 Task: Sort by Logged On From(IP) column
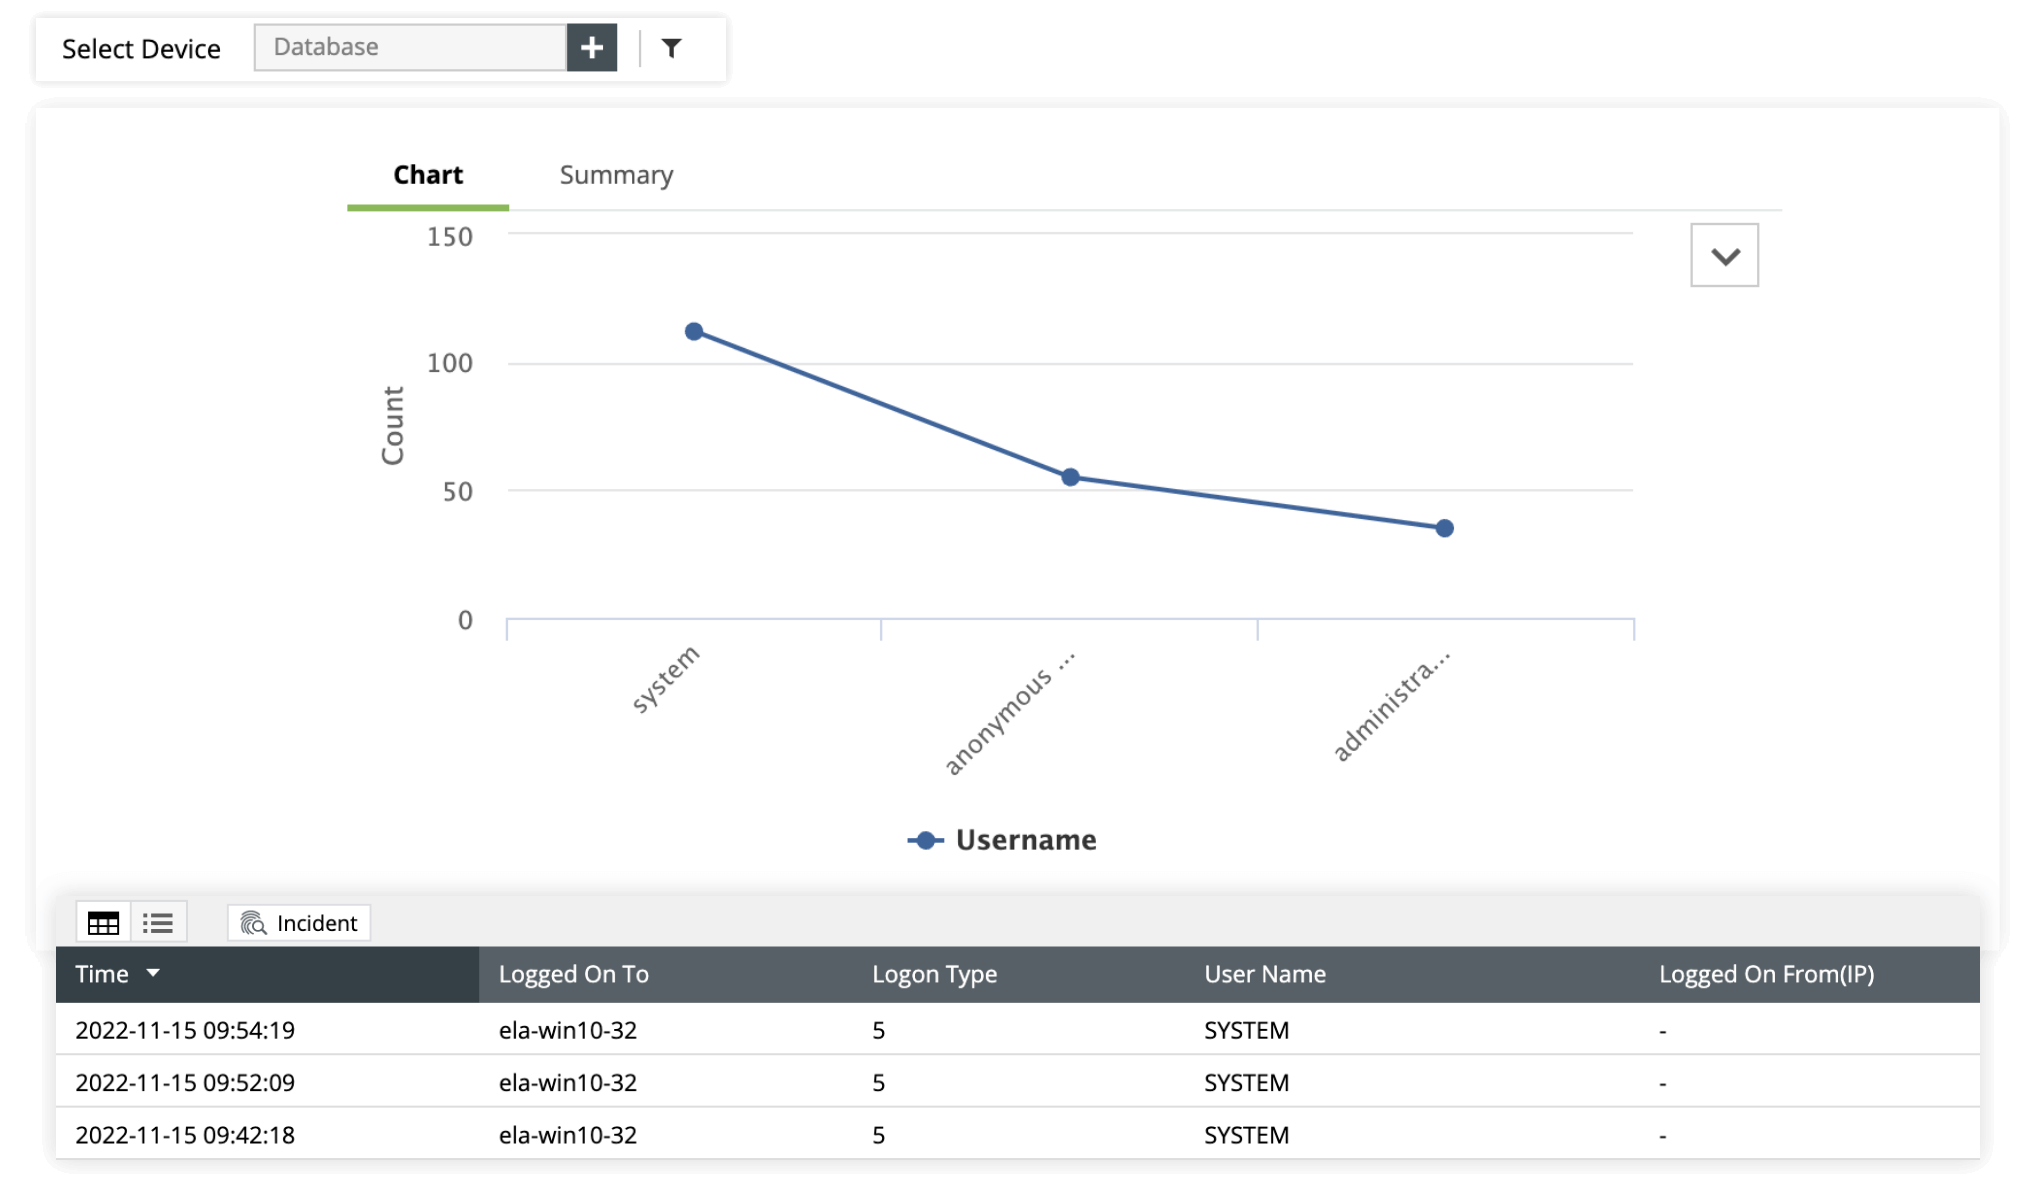coord(1766,974)
